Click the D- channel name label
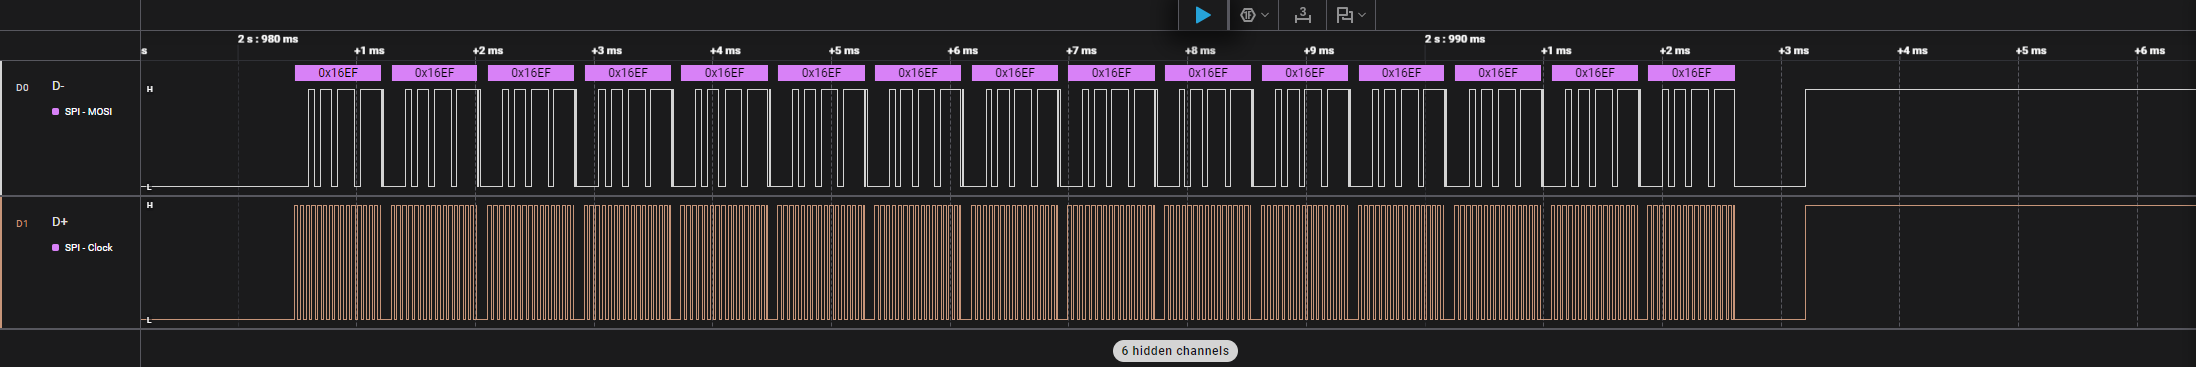 click(x=58, y=86)
